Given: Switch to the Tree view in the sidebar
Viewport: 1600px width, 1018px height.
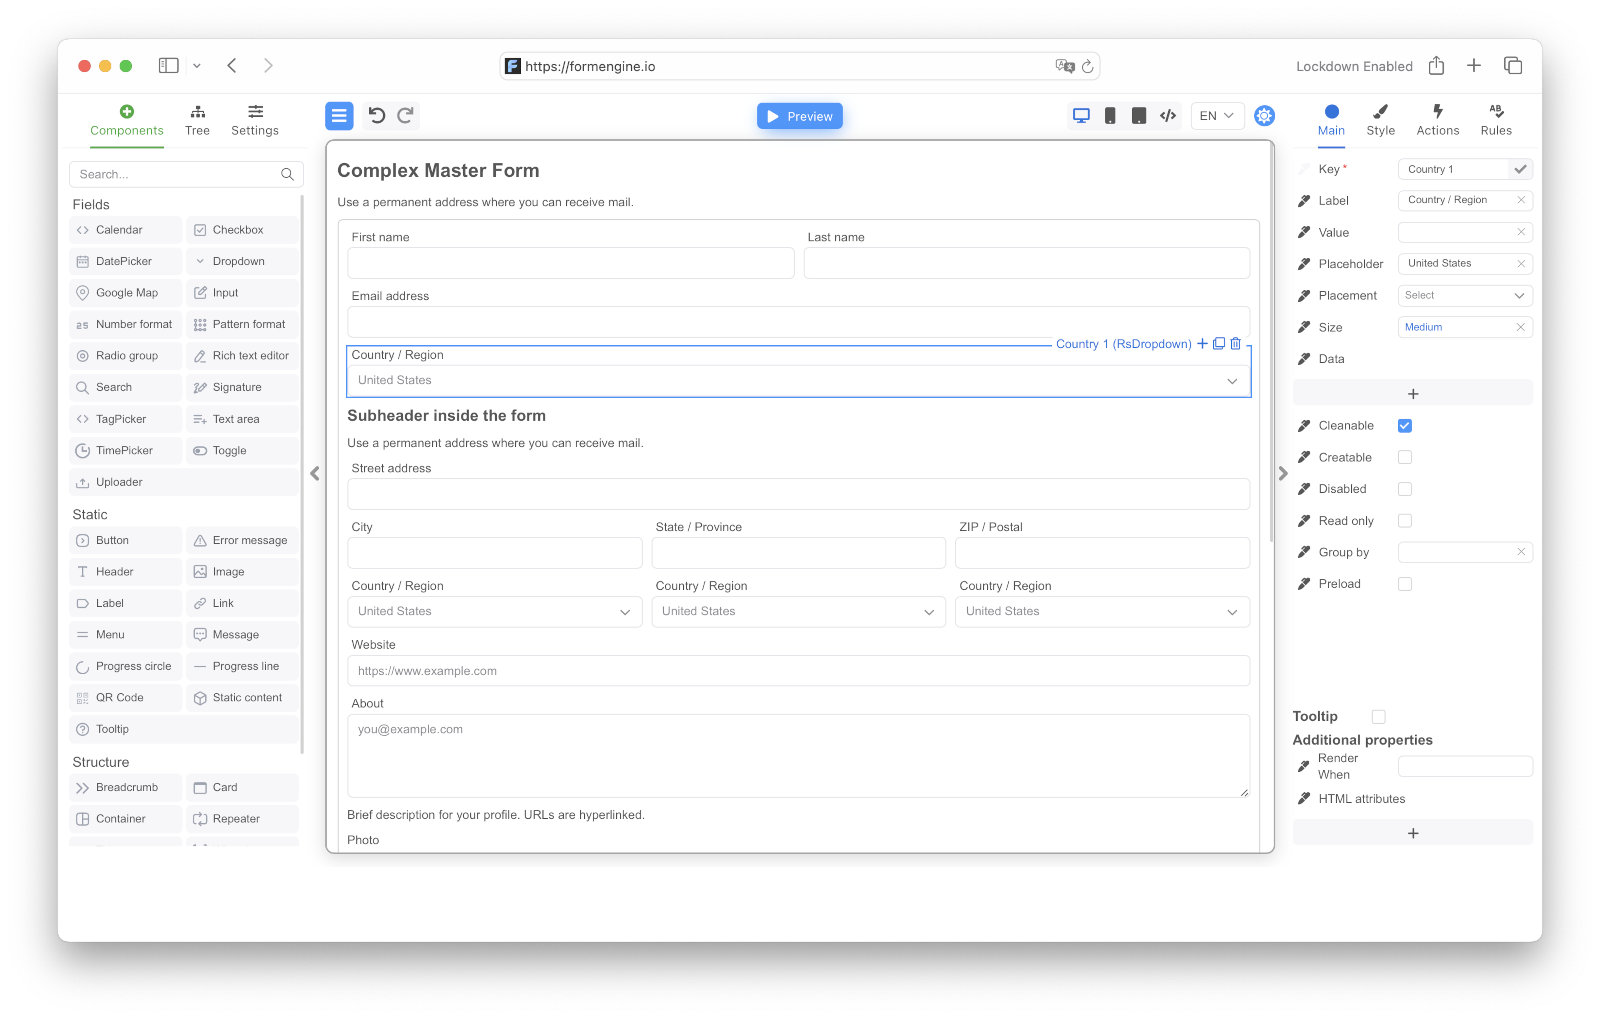Looking at the screenshot, I should pos(198,118).
